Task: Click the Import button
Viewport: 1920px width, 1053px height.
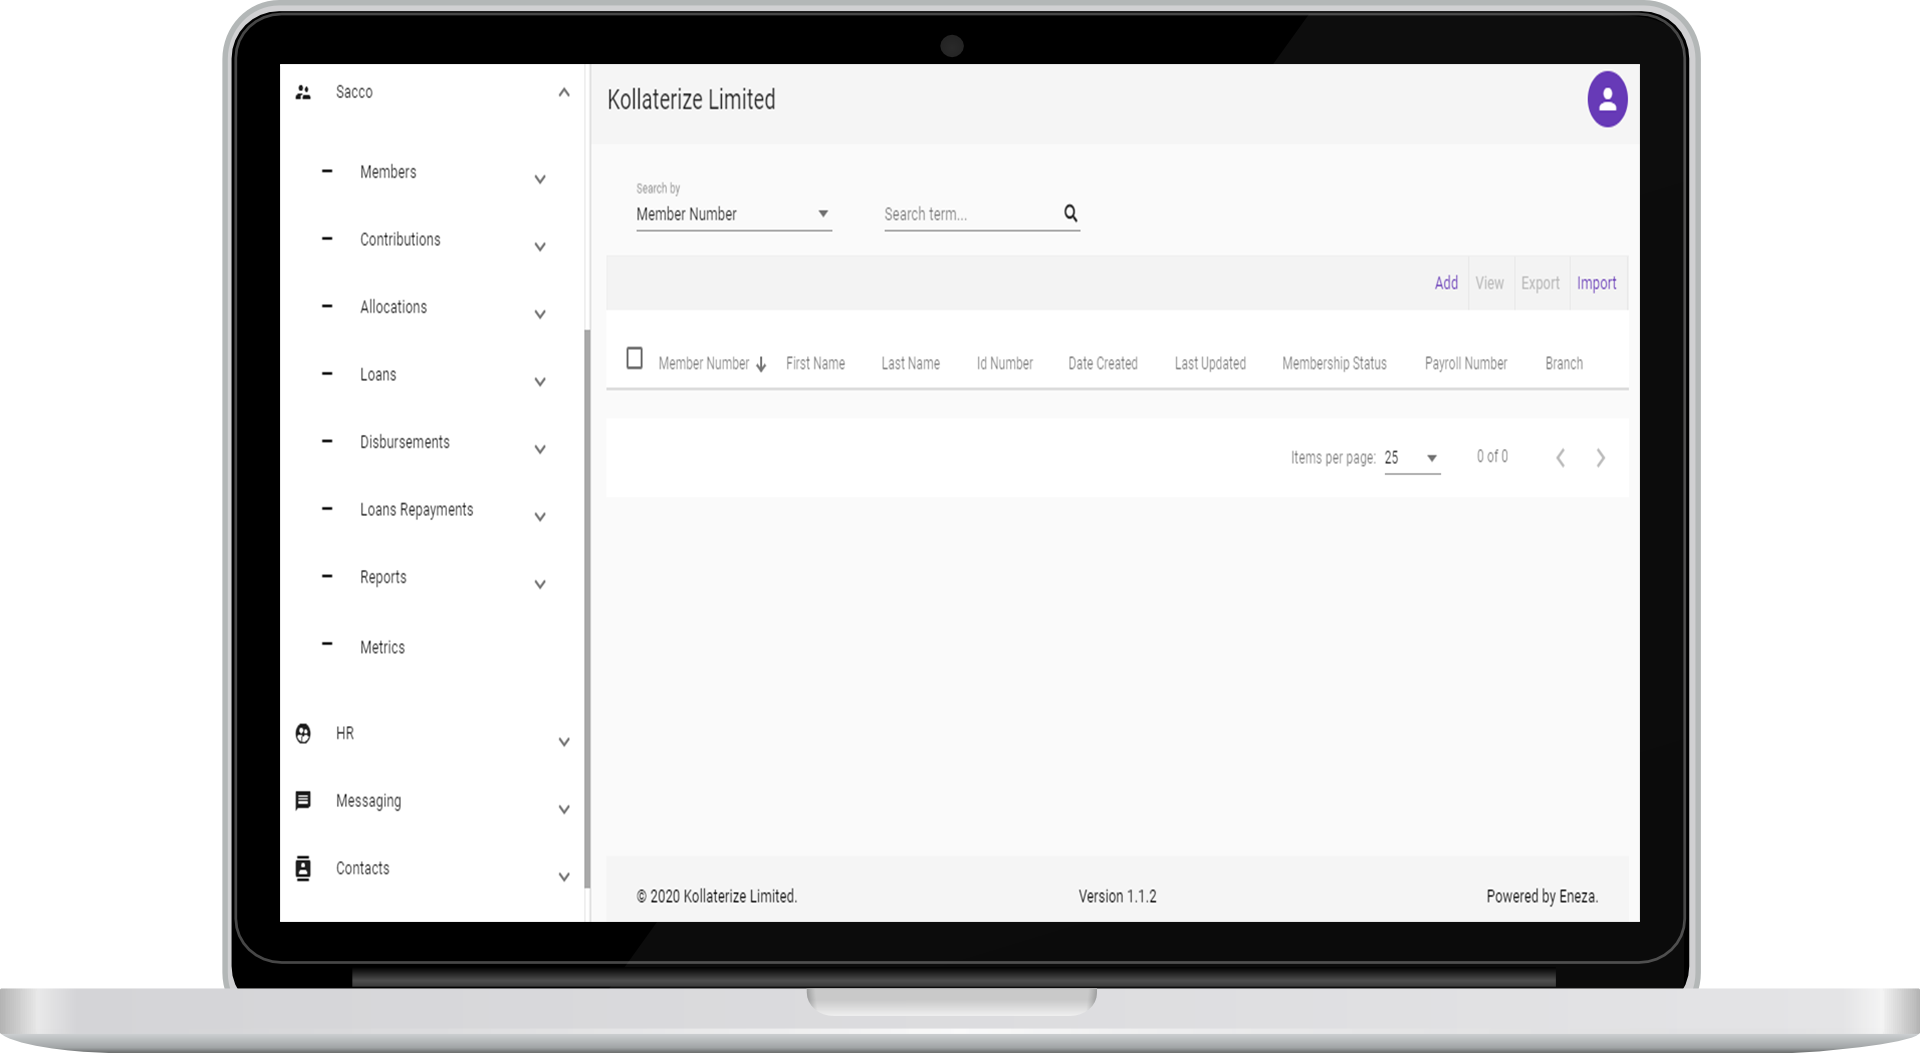Action: [x=1596, y=283]
